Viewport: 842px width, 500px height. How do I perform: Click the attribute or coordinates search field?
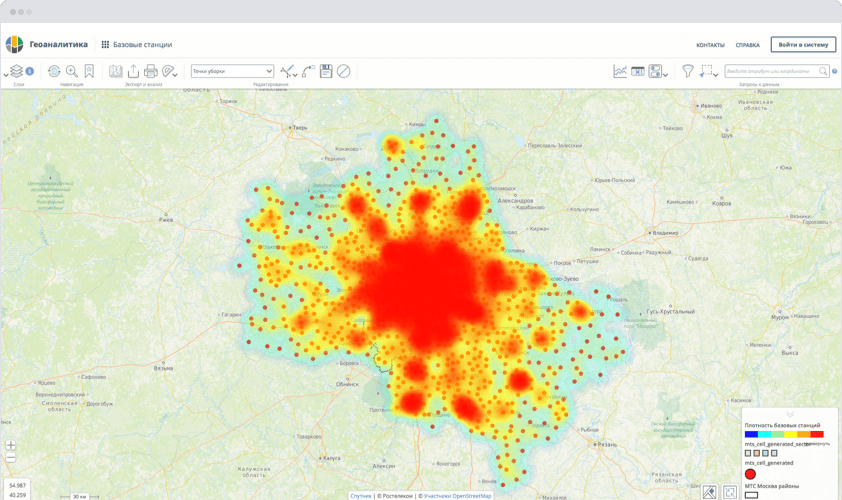[772, 71]
